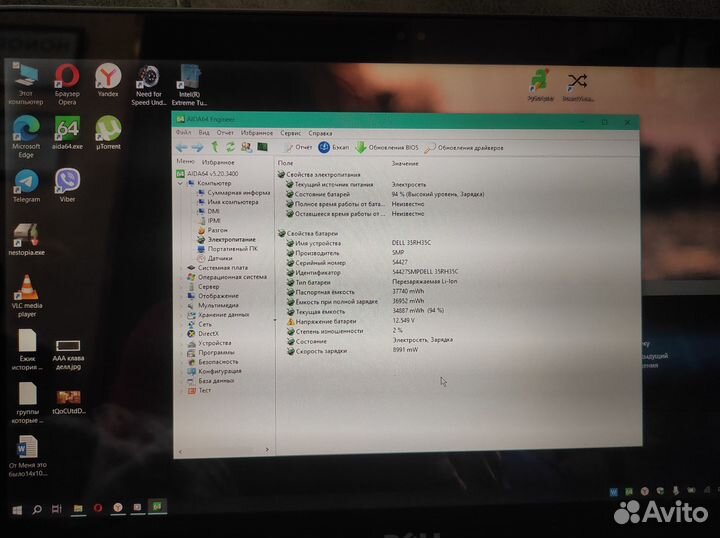This screenshot has height=538, width=720.
Task: Select Безопасность tree item
Action: pyautogui.click(x=213, y=362)
